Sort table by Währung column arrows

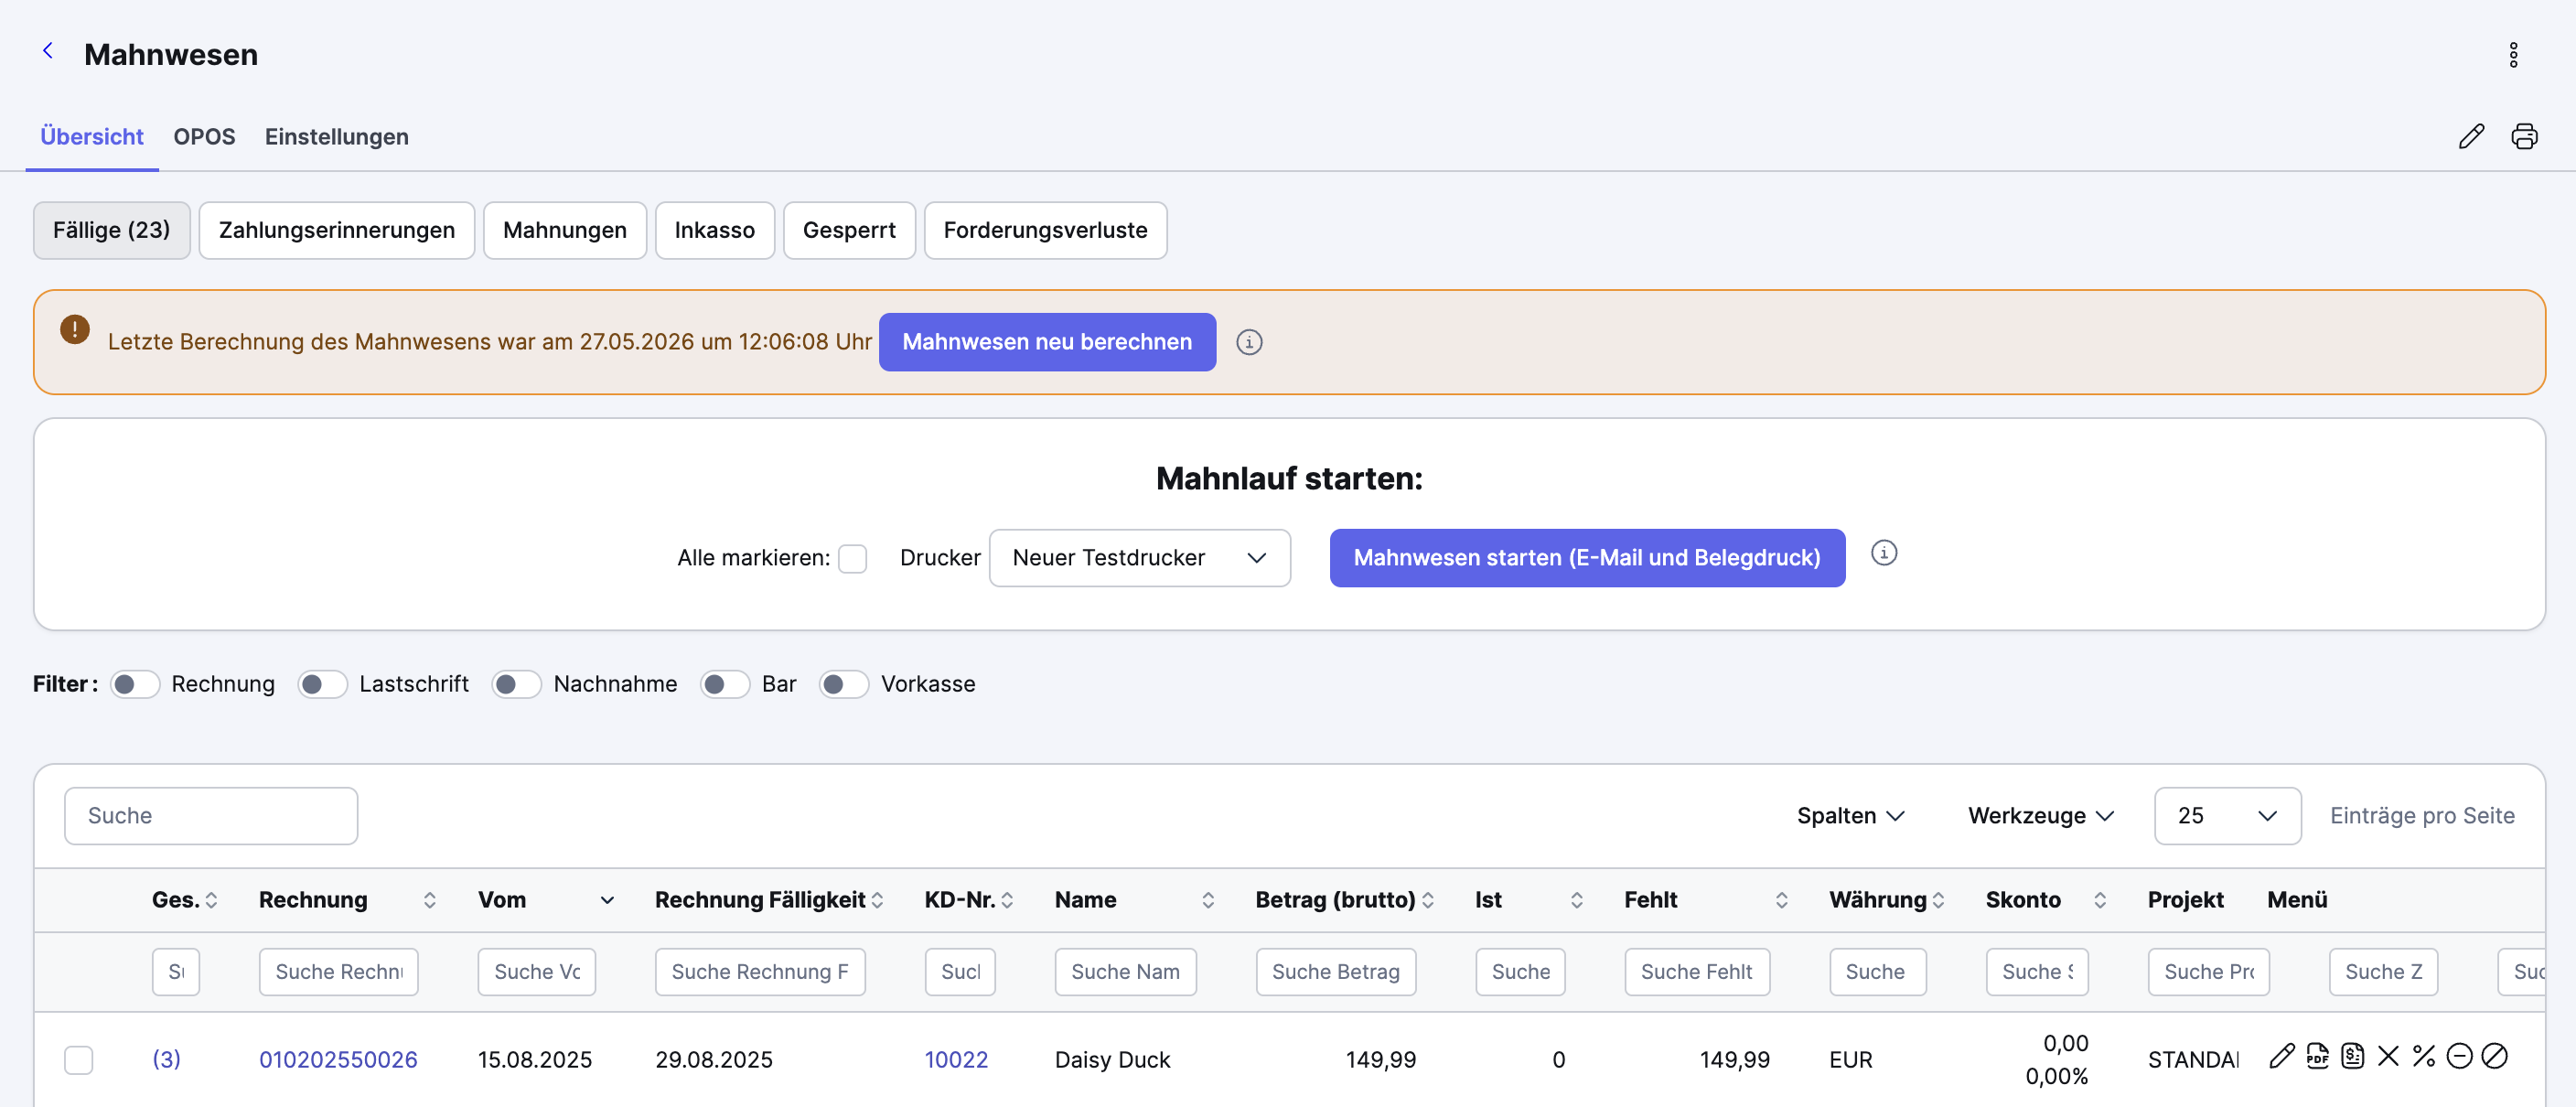pyautogui.click(x=1939, y=901)
